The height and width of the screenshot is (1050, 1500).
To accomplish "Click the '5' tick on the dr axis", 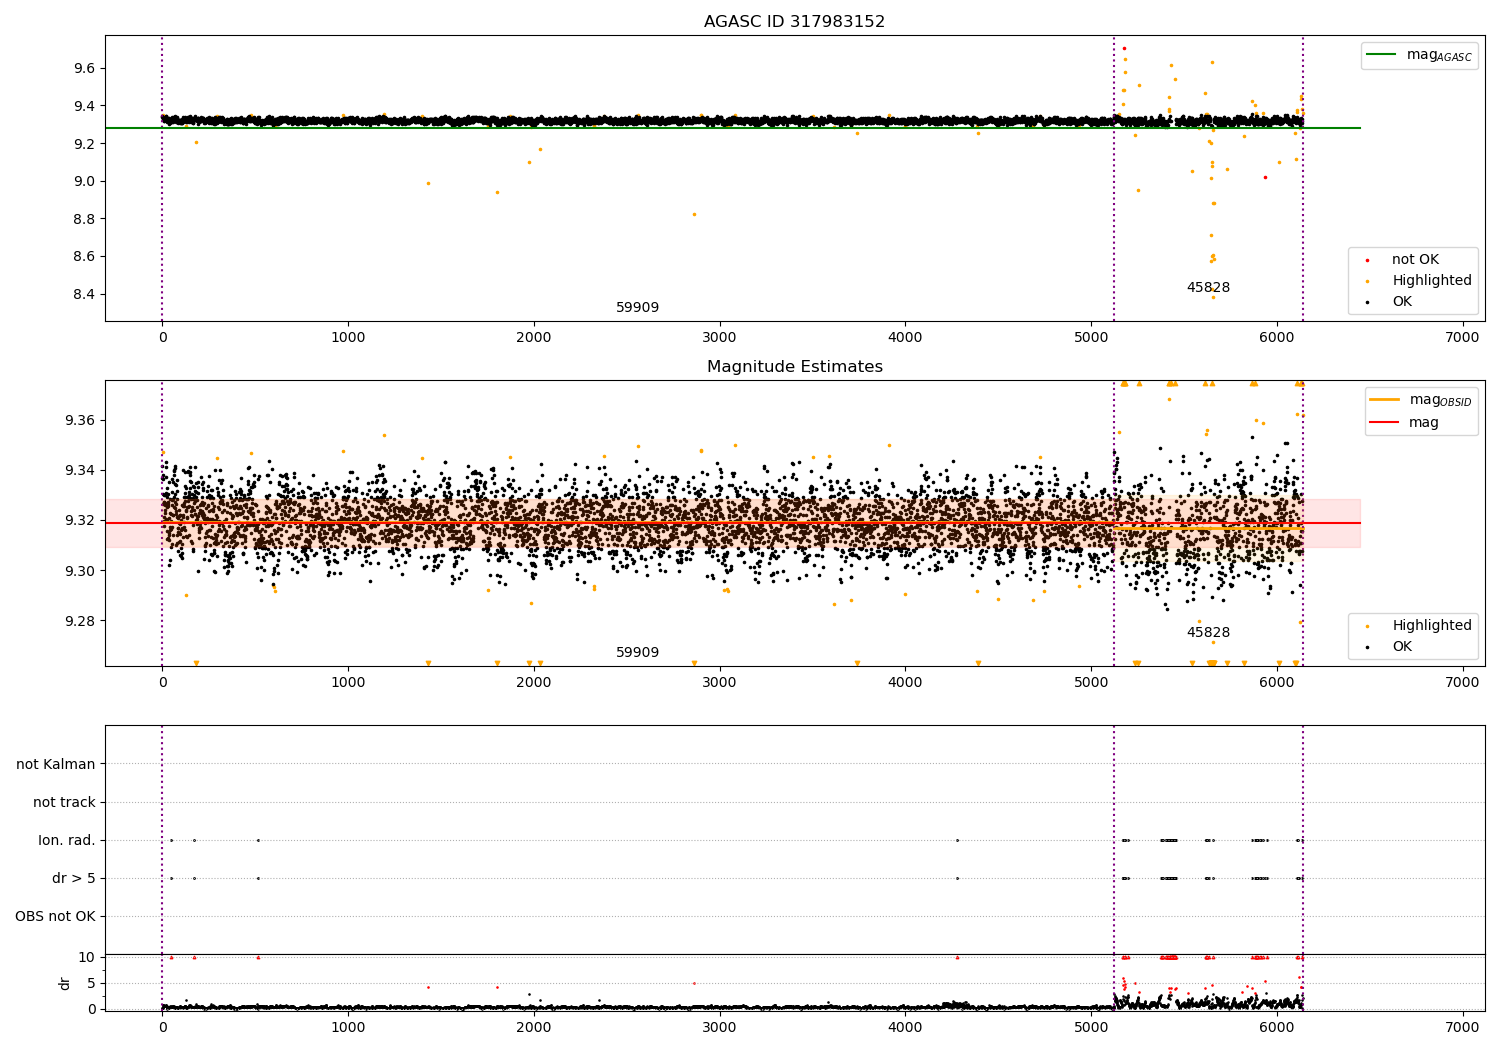I will (91, 984).
